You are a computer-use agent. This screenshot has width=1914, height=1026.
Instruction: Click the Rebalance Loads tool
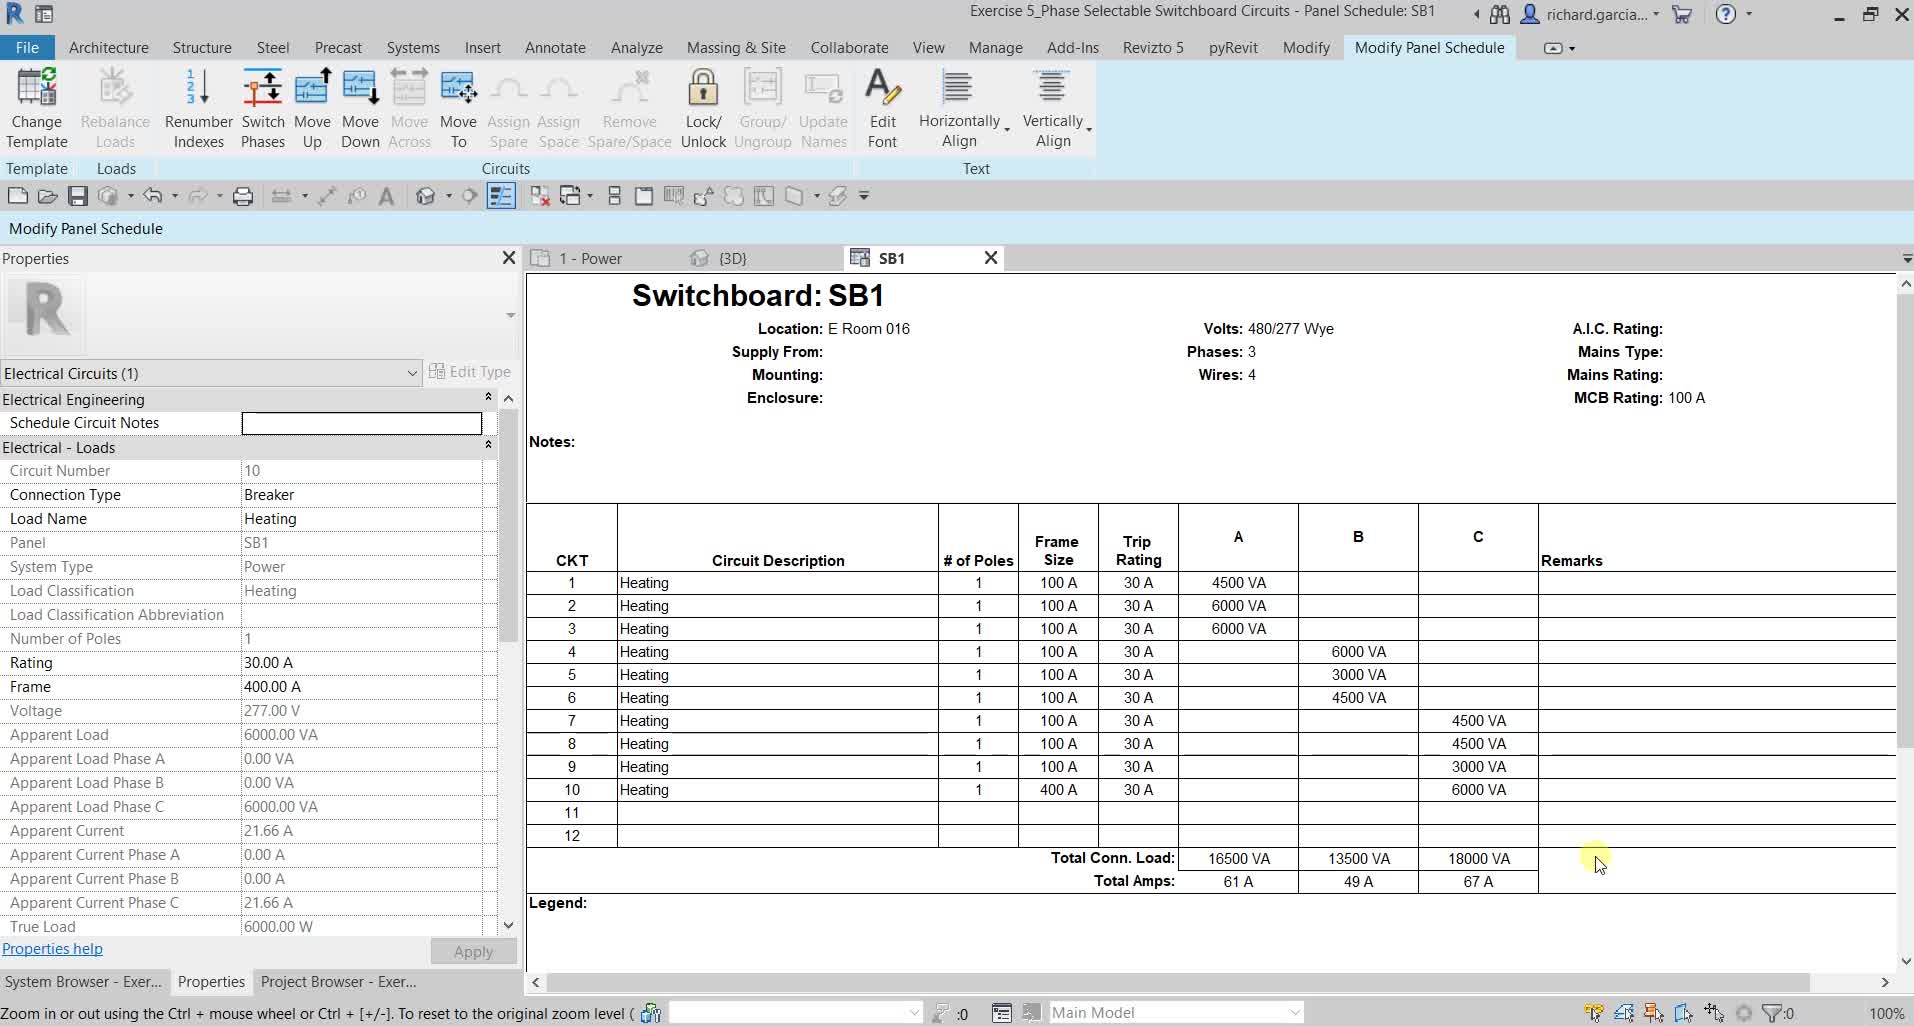pyautogui.click(x=114, y=104)
